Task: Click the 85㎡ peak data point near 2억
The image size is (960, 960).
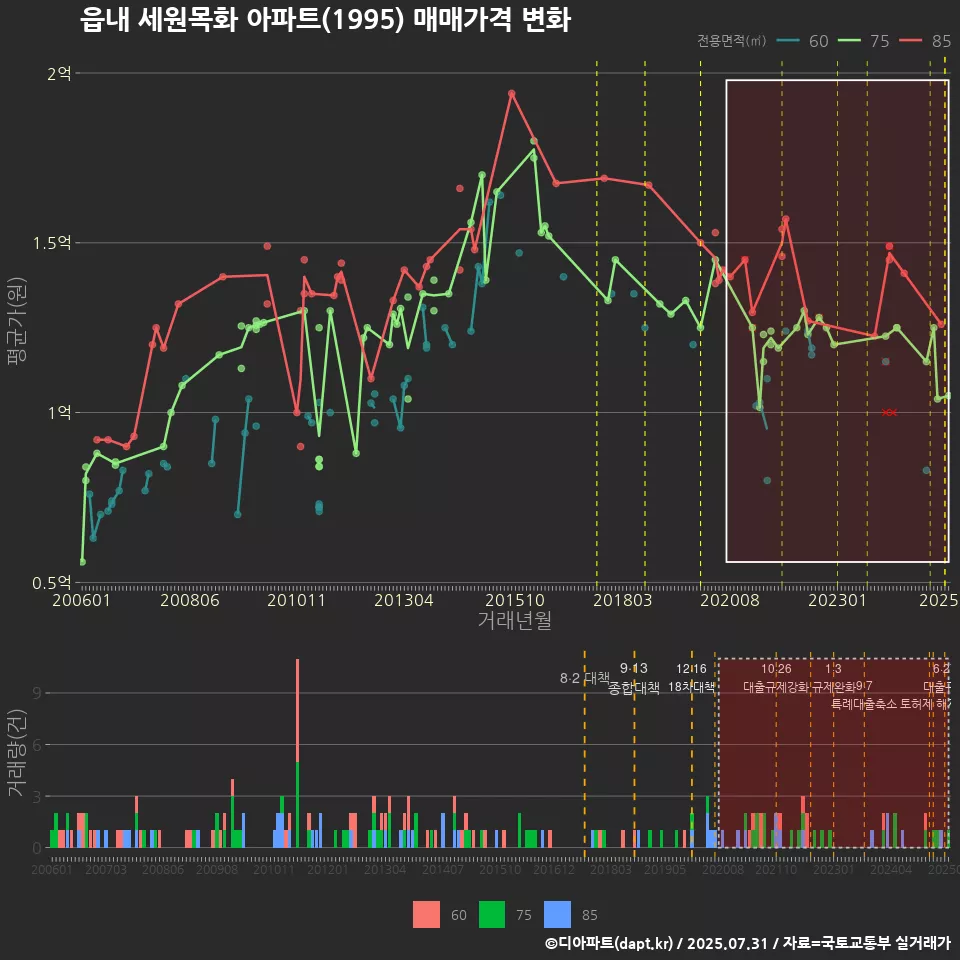Action: (x=512, y=94)
